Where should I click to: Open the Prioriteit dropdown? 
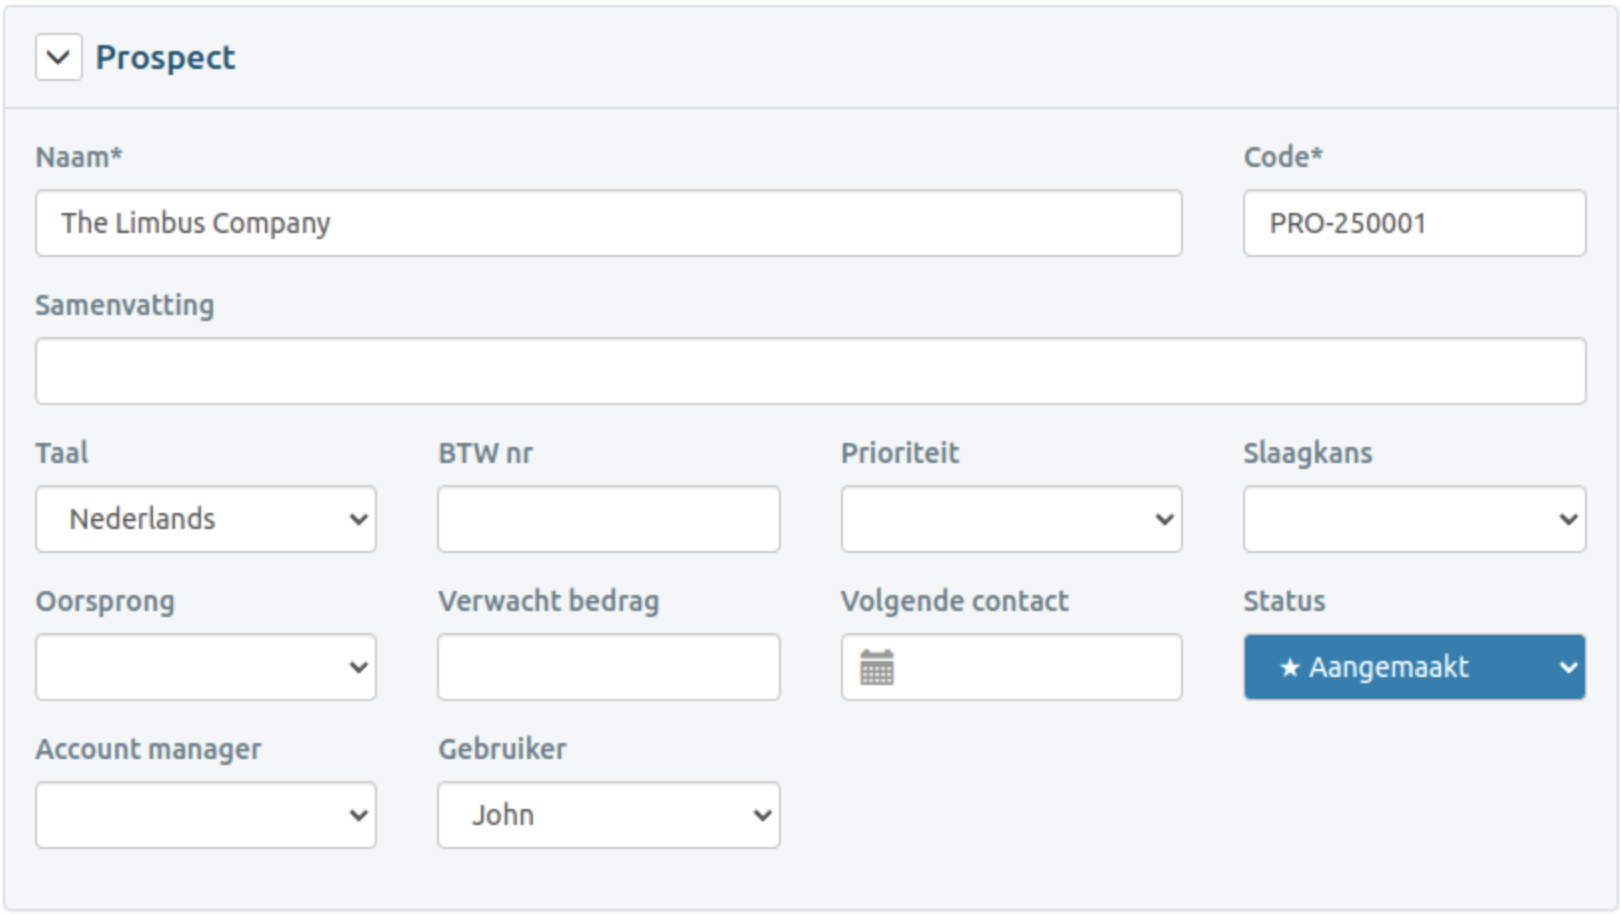[x=1011, y=519]
